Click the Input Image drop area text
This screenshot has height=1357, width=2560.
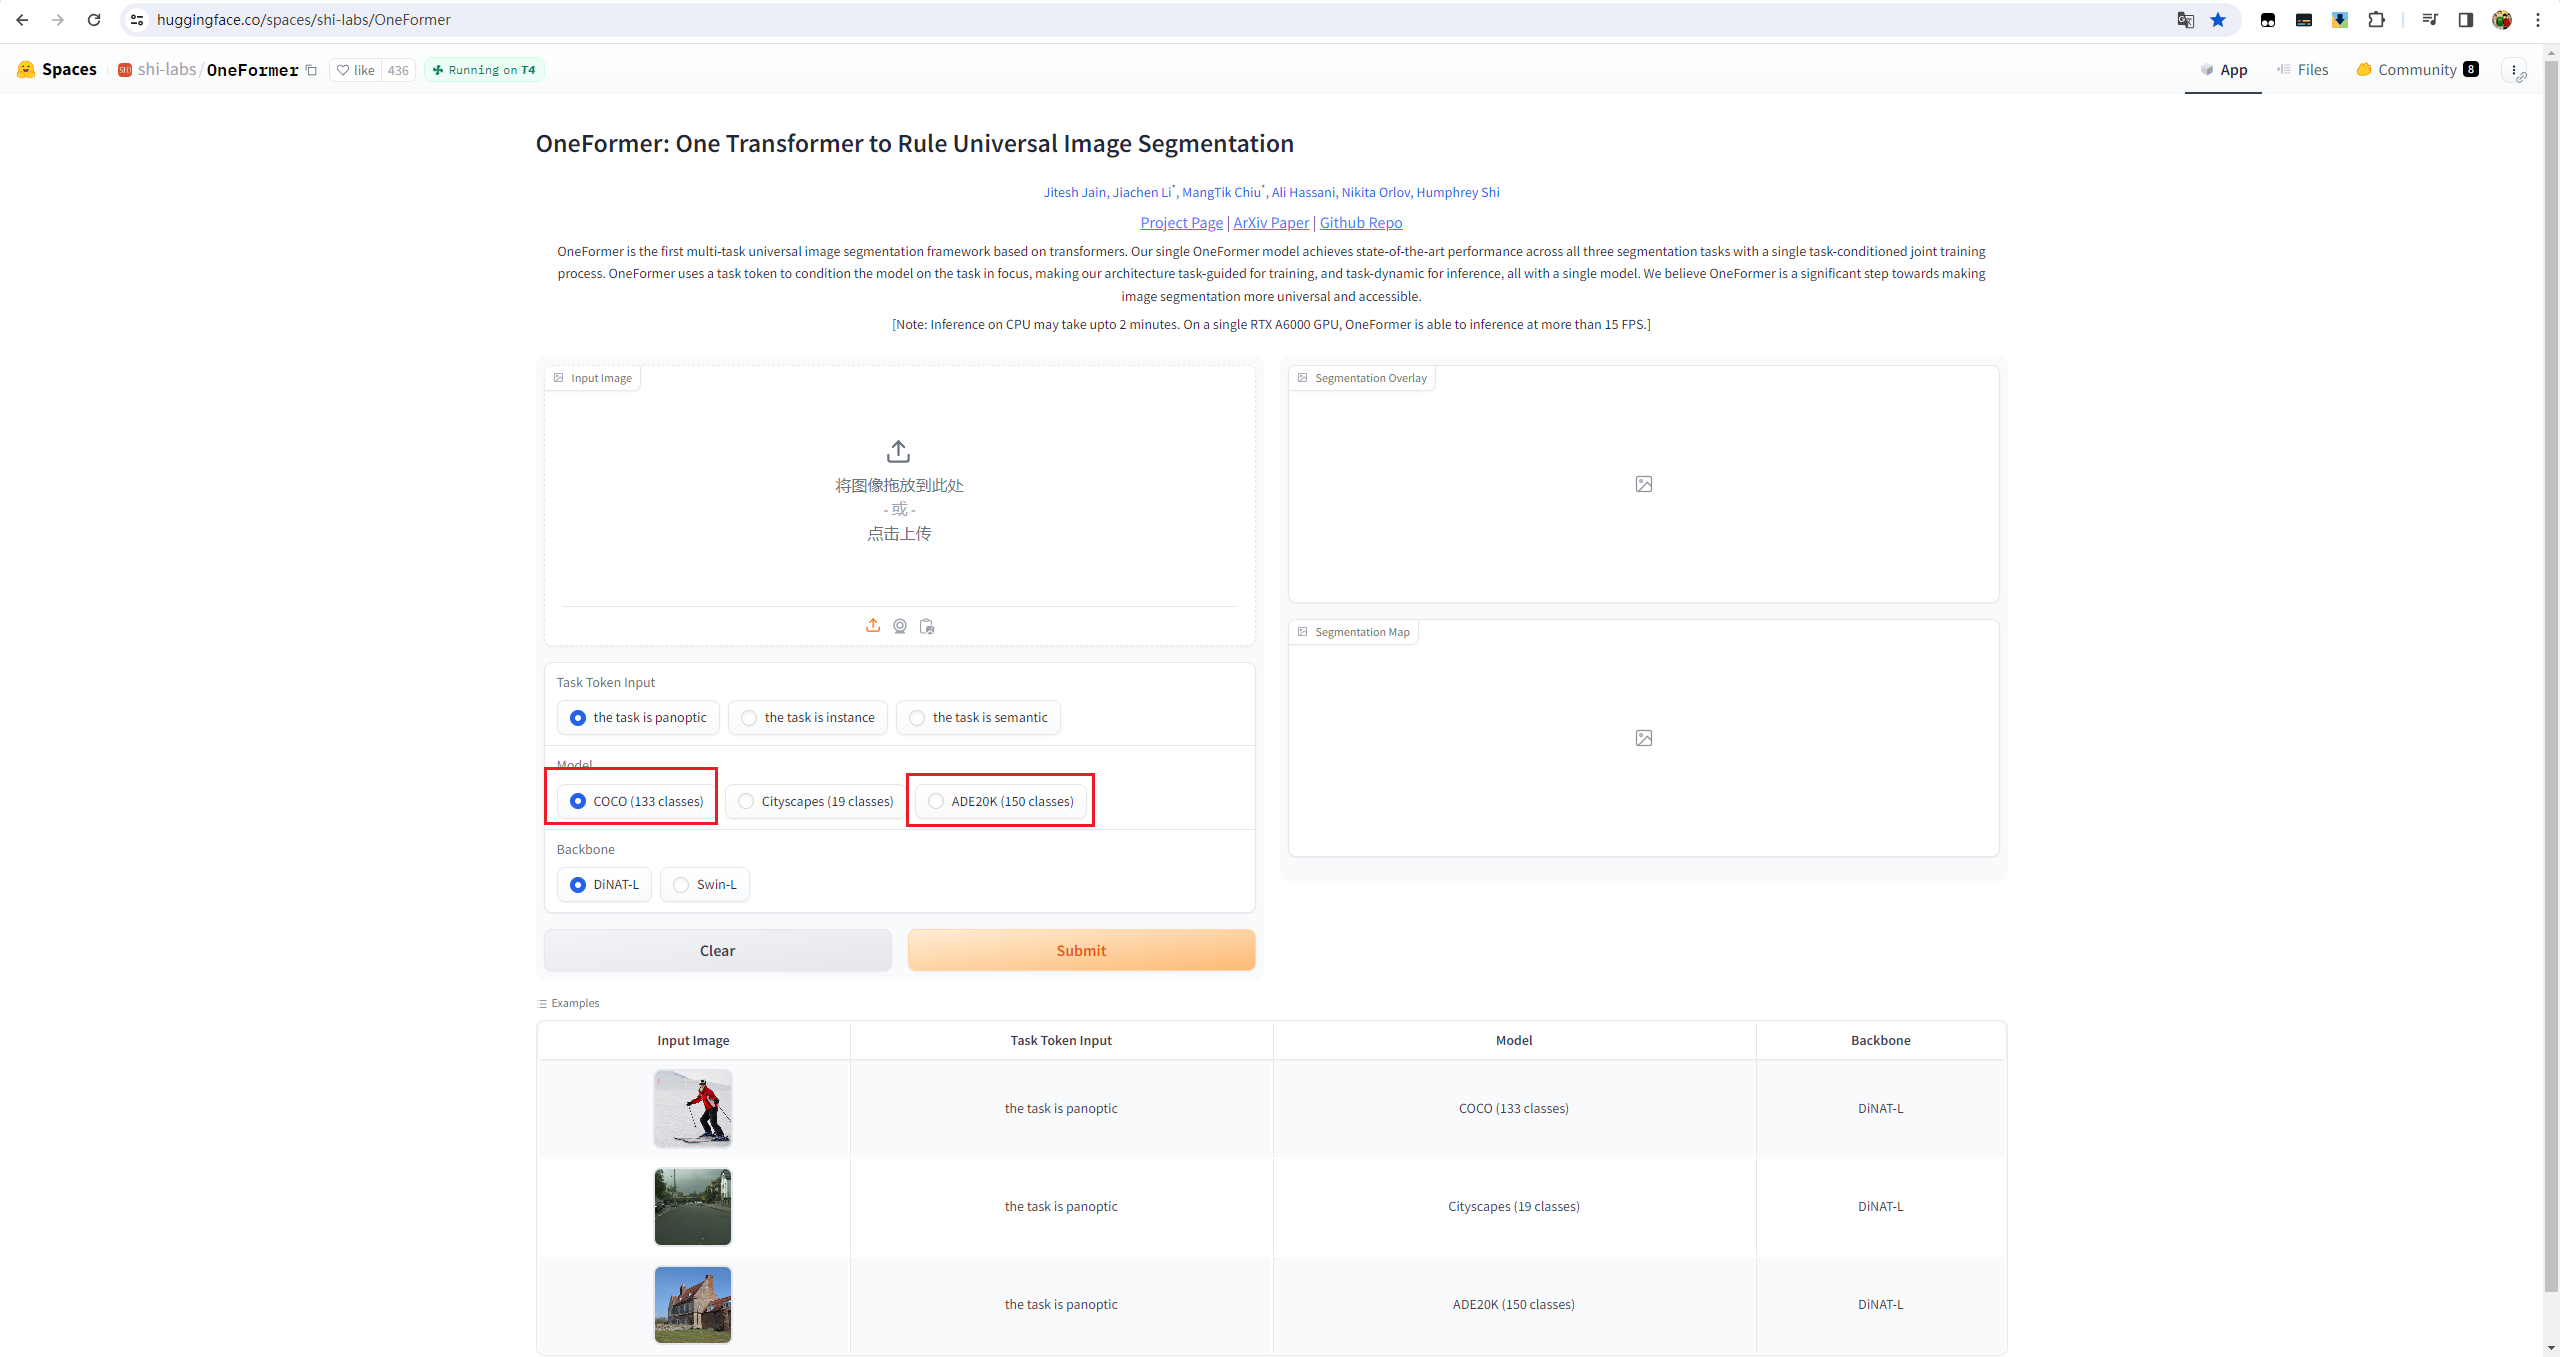pyautogui.click(x=899, y=510)
